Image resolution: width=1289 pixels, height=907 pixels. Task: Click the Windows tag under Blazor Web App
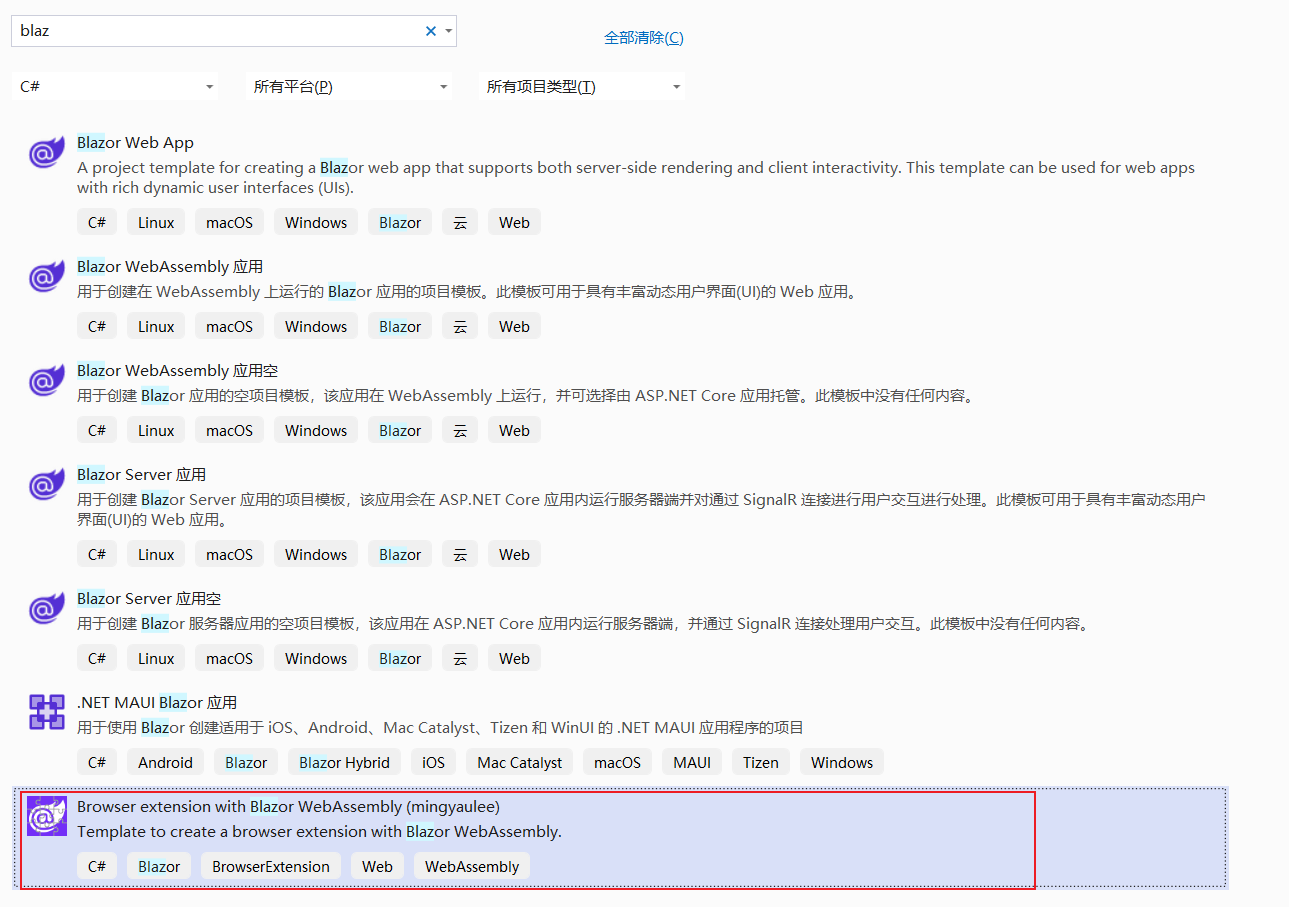[x=316, y=223]
